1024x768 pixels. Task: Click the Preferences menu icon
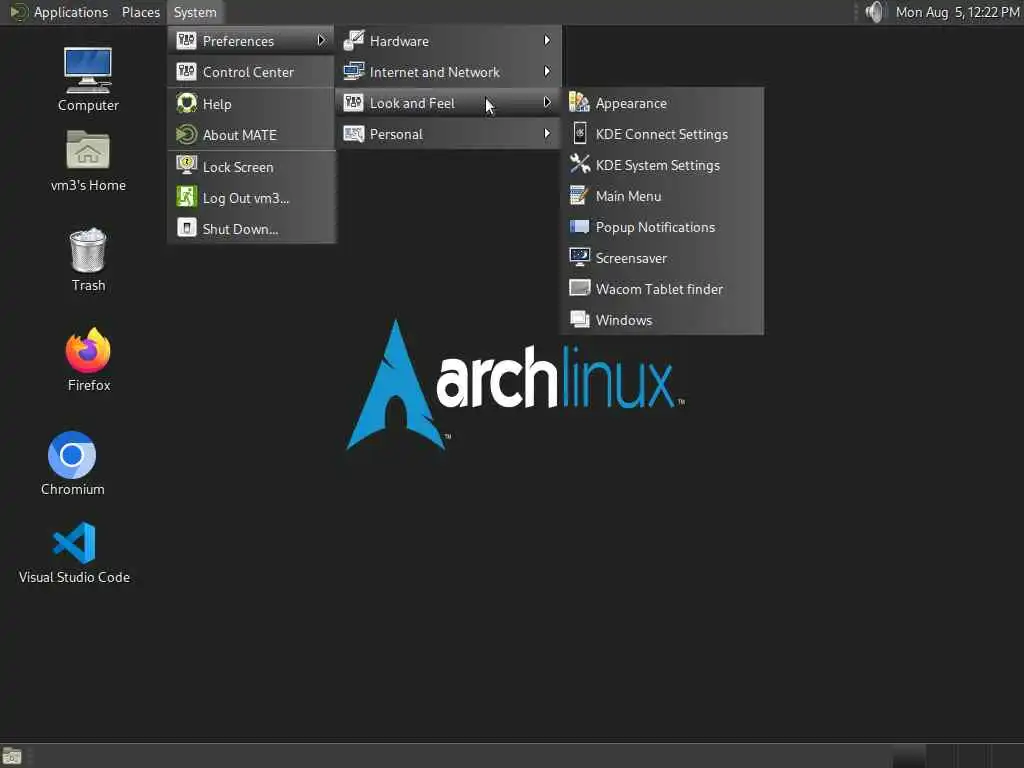186,40
